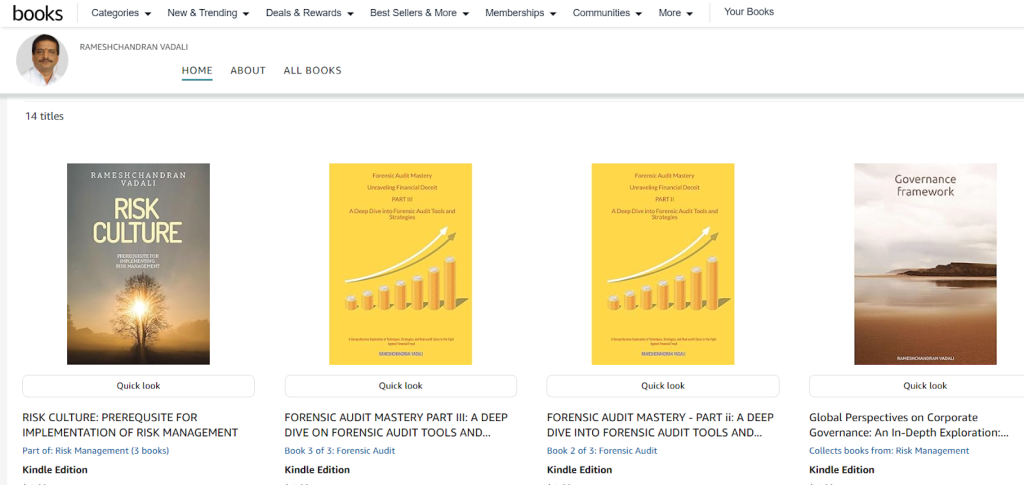Screen dimensions: 1024x485
Task: Open Best Sellers & More menu
Action: coord(419,13)
